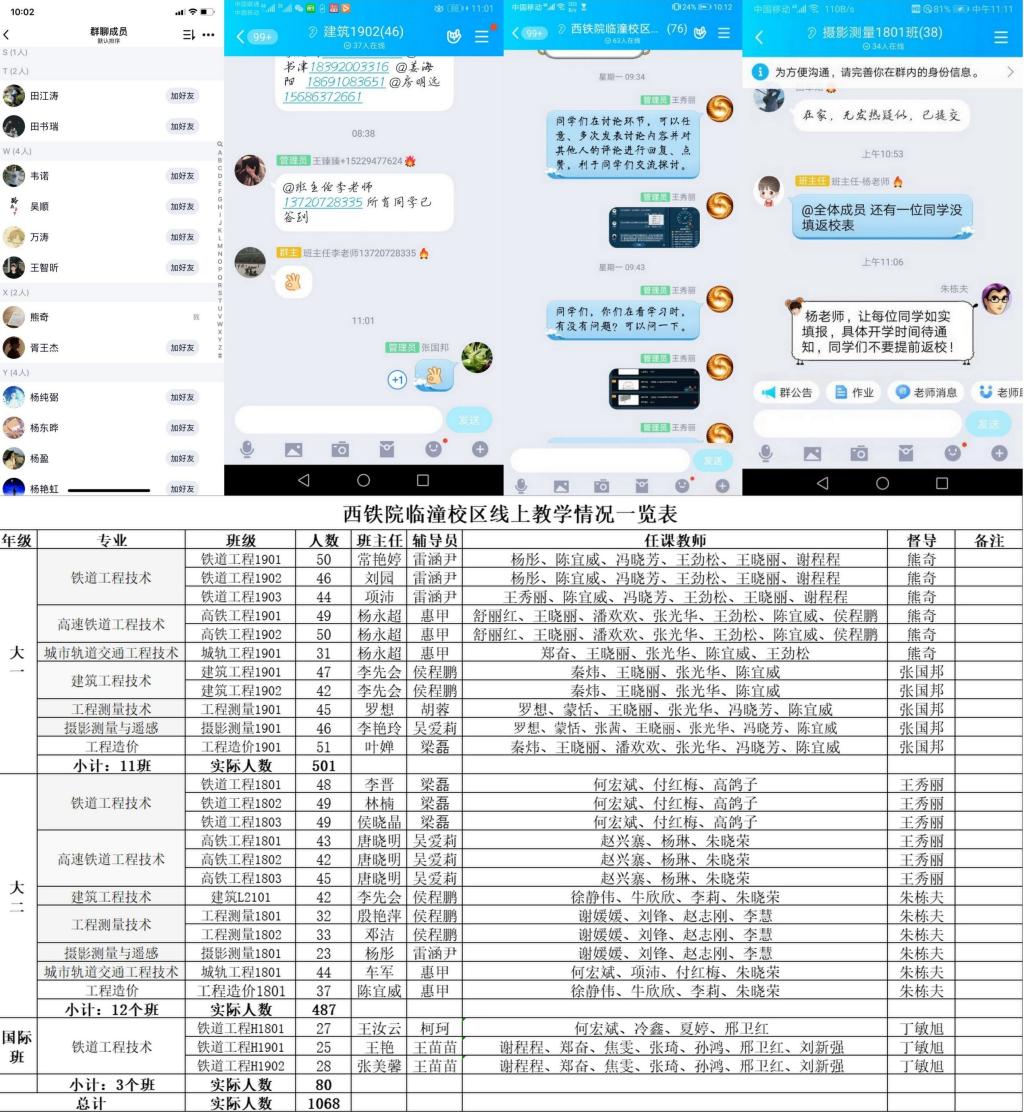Screen dimensions: 1024x1112
Task: Open the camera in 建筑1902 chat toolbar
Action: tap(340, 450)
